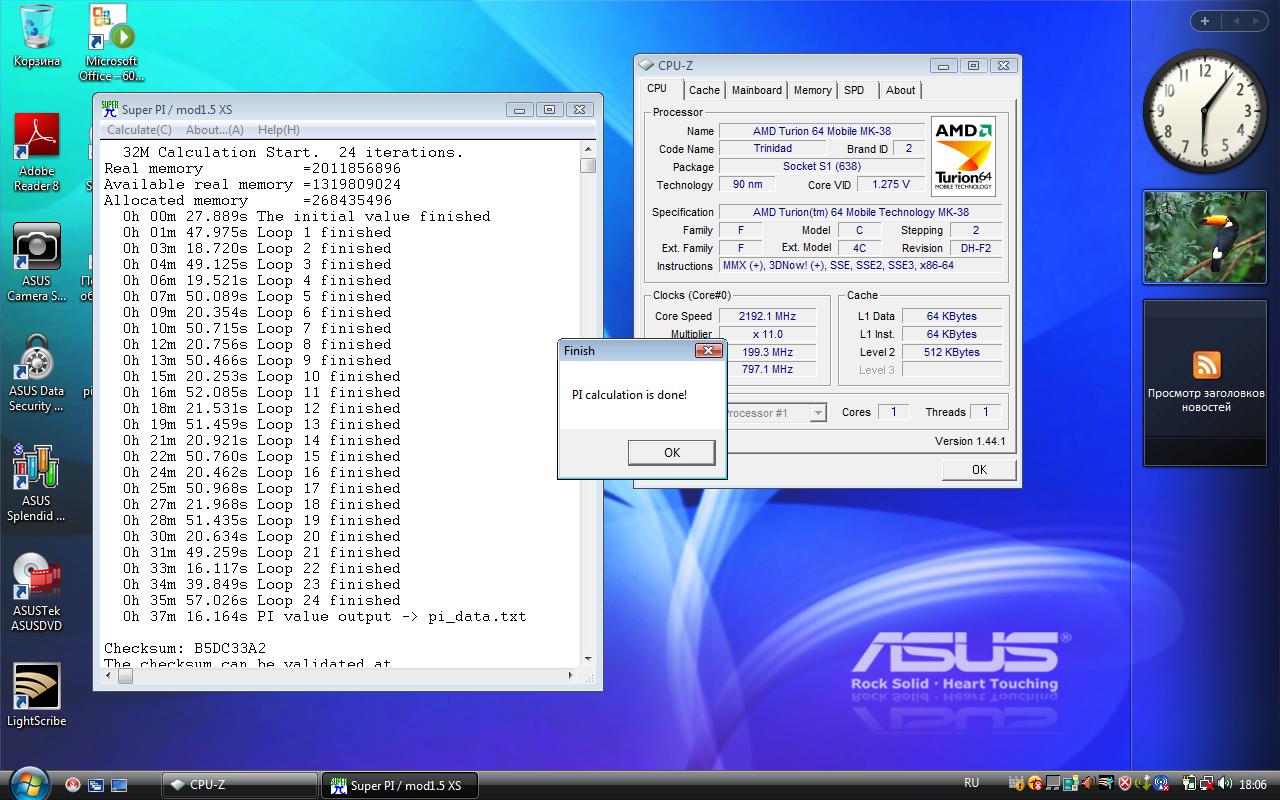Confirm the Finish dialog with OK

tap(671, 453)
